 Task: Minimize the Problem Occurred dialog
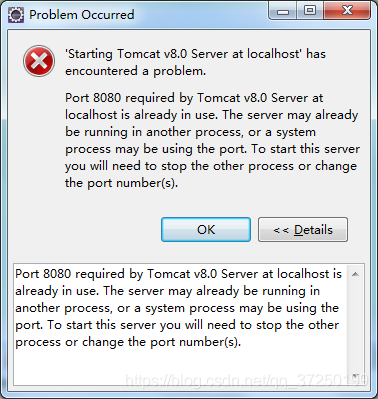click(x=283, y=12)
